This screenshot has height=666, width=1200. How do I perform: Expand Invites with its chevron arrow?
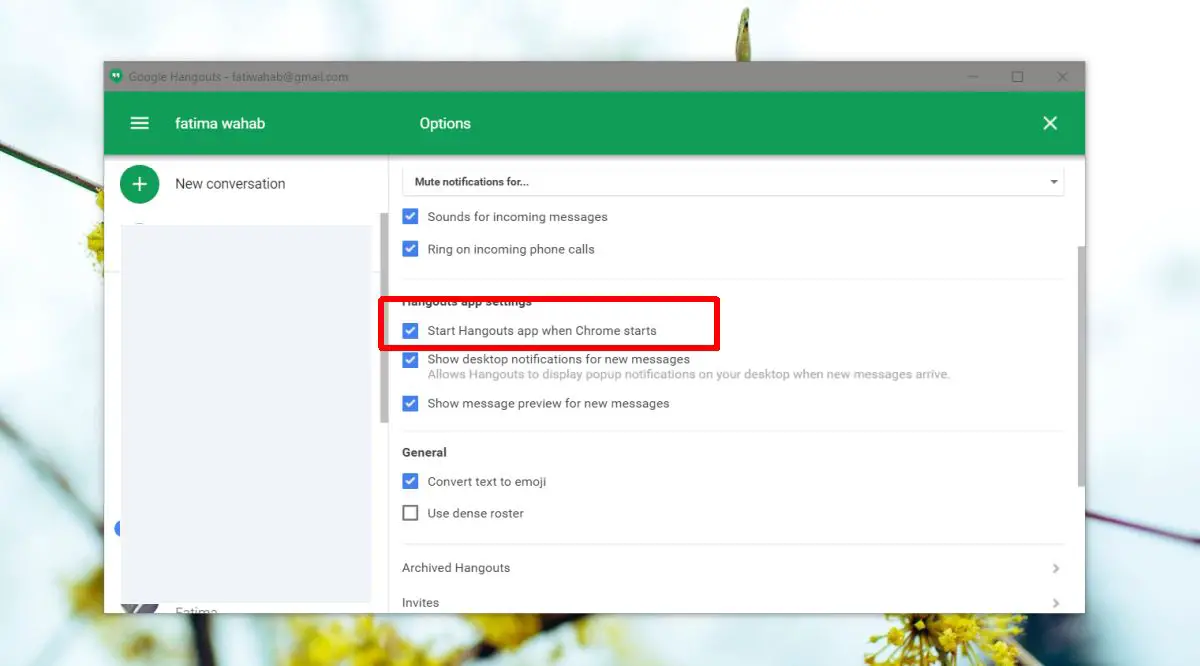coord(1056,602)
